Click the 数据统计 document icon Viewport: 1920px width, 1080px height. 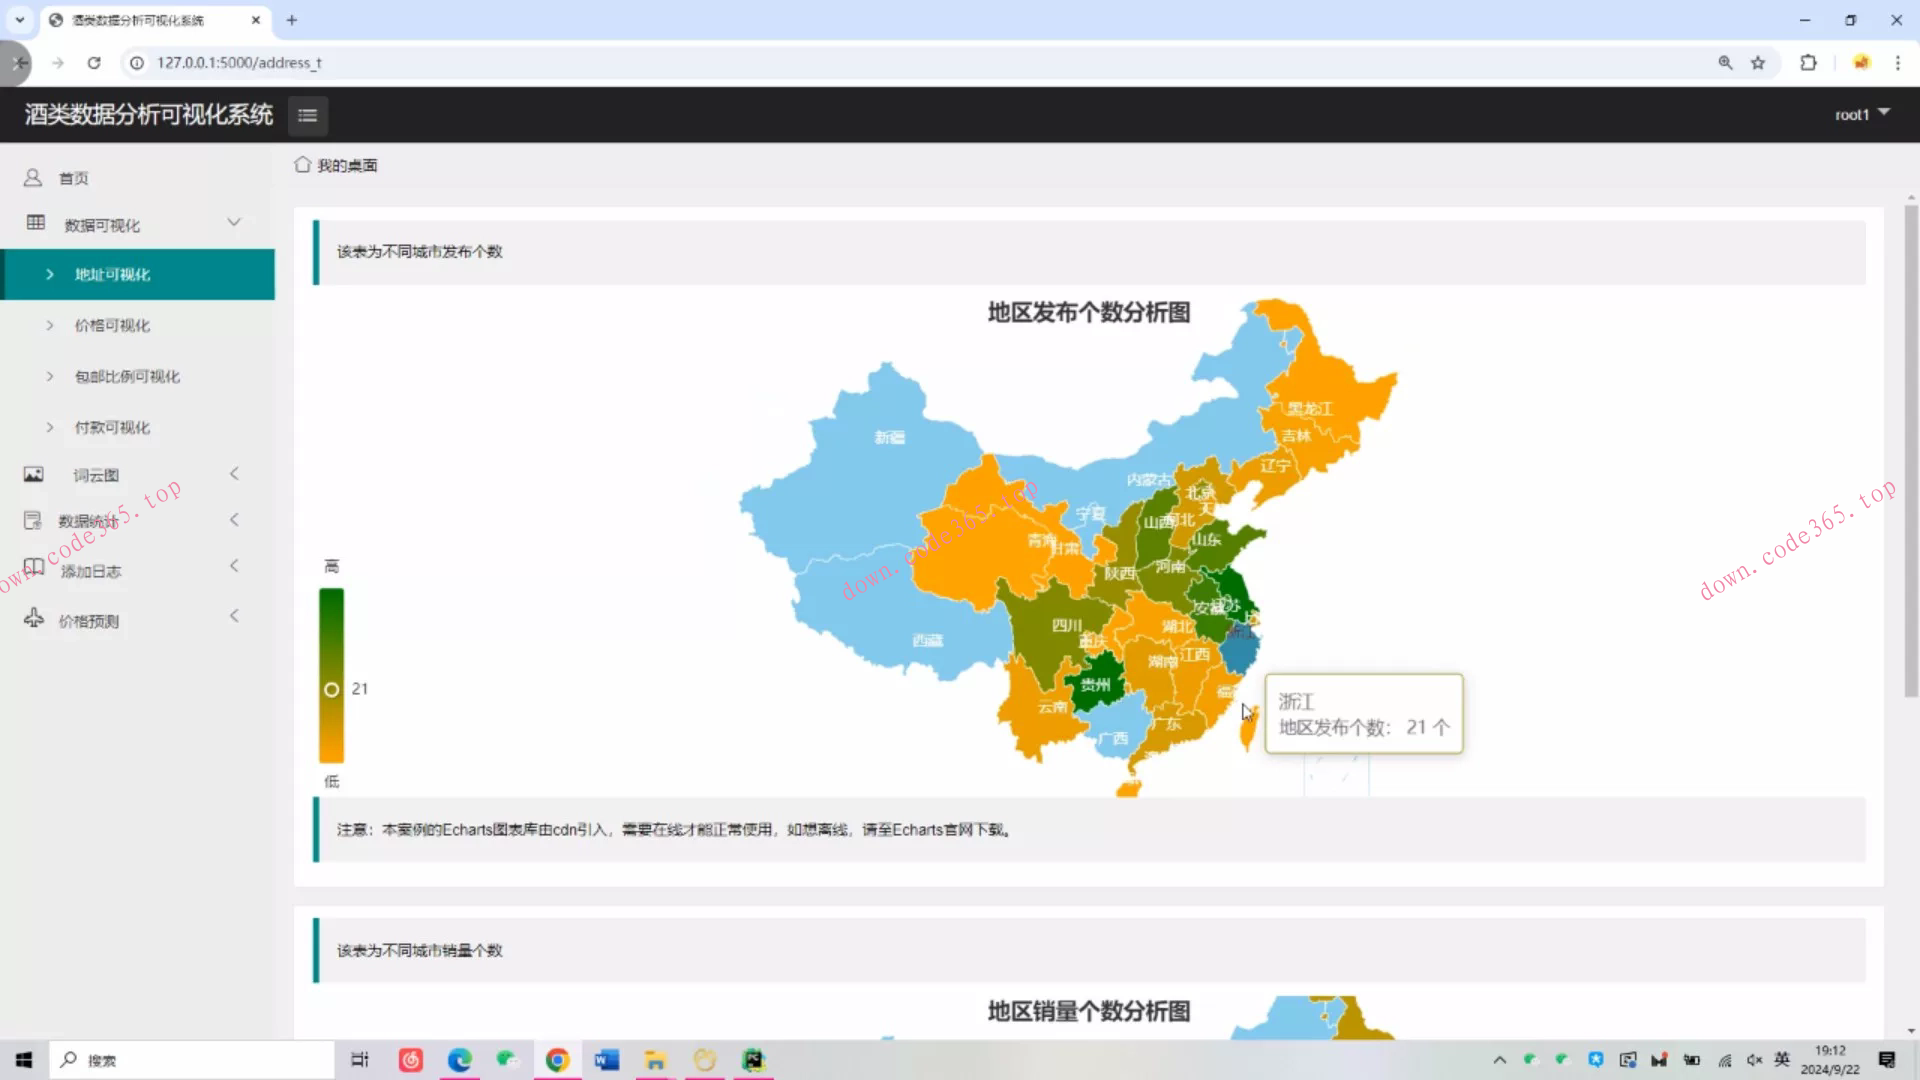(x=33, y=520)
